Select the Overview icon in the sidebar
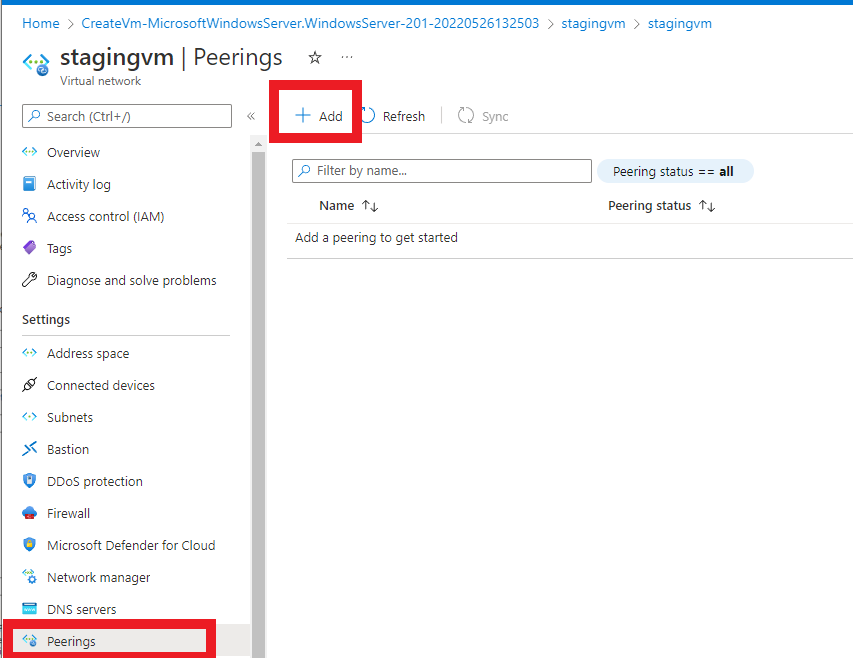The height and width of the screenshot is (658, 853). click(30, 152)
